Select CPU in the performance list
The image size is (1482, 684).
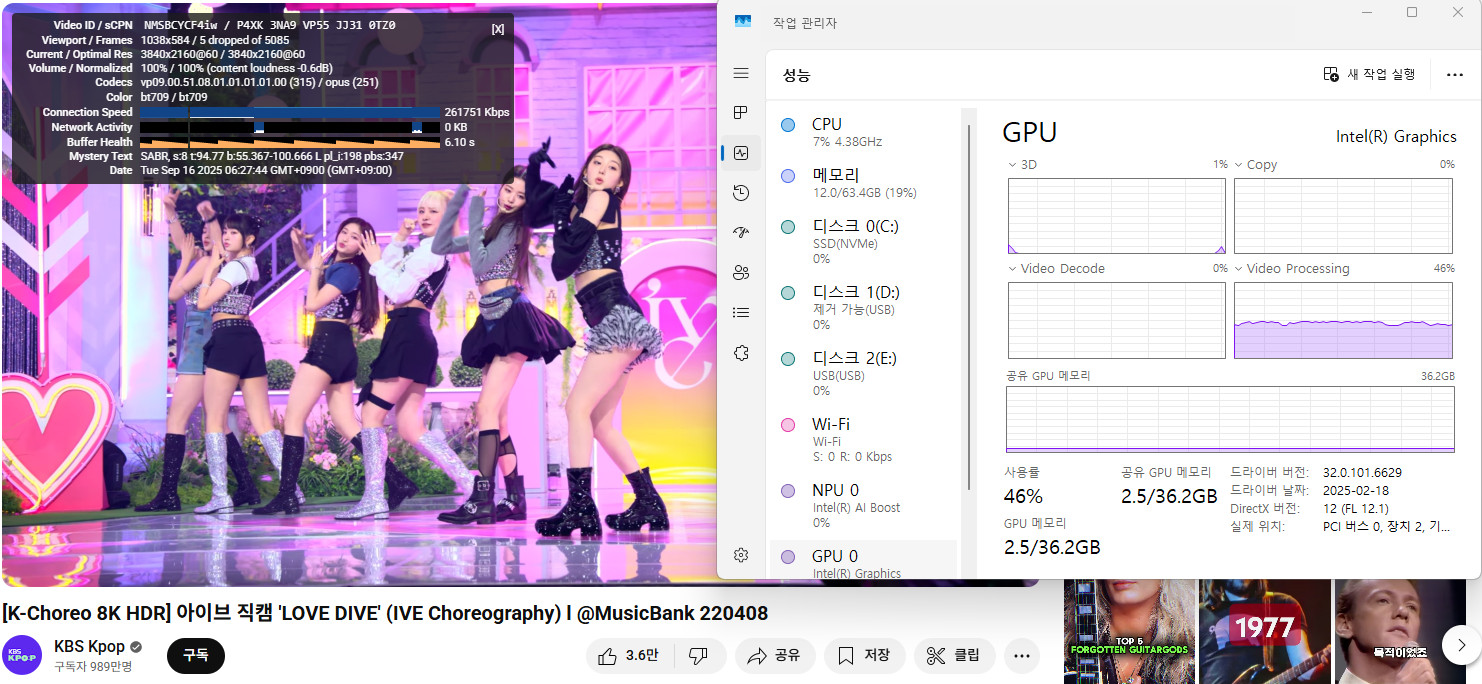[x=864, y=132]
